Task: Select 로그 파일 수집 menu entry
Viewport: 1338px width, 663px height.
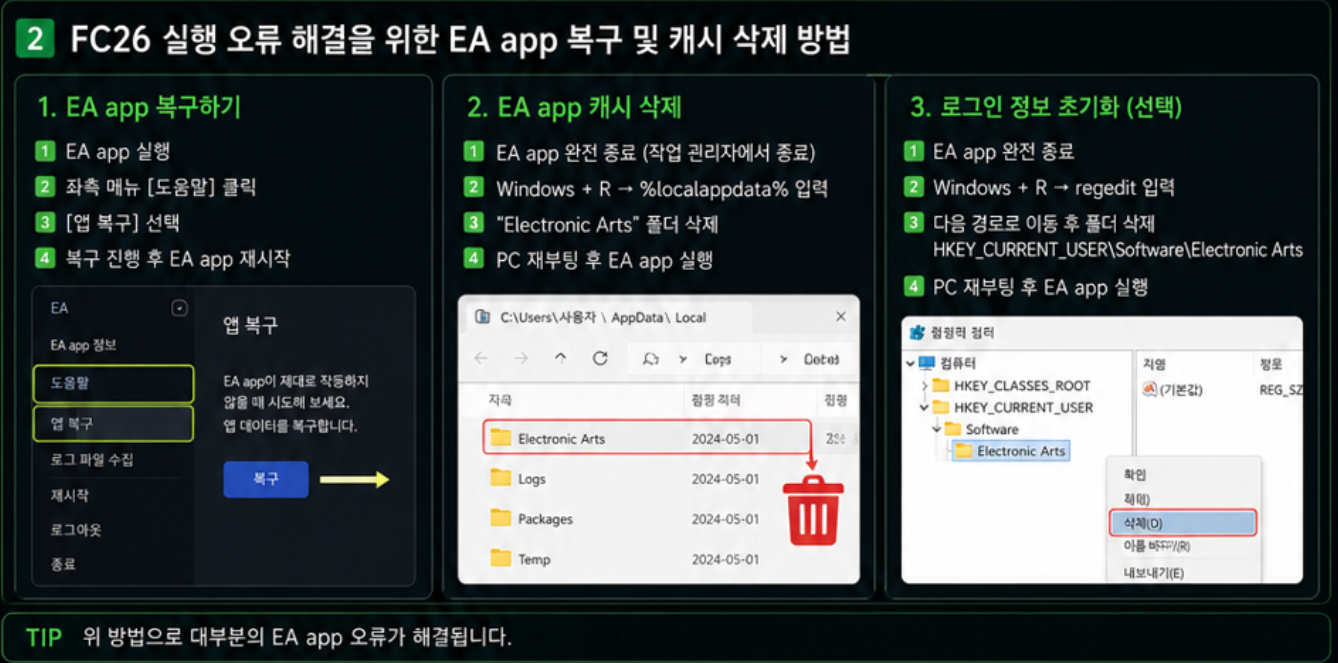Action: coord(92,460)
